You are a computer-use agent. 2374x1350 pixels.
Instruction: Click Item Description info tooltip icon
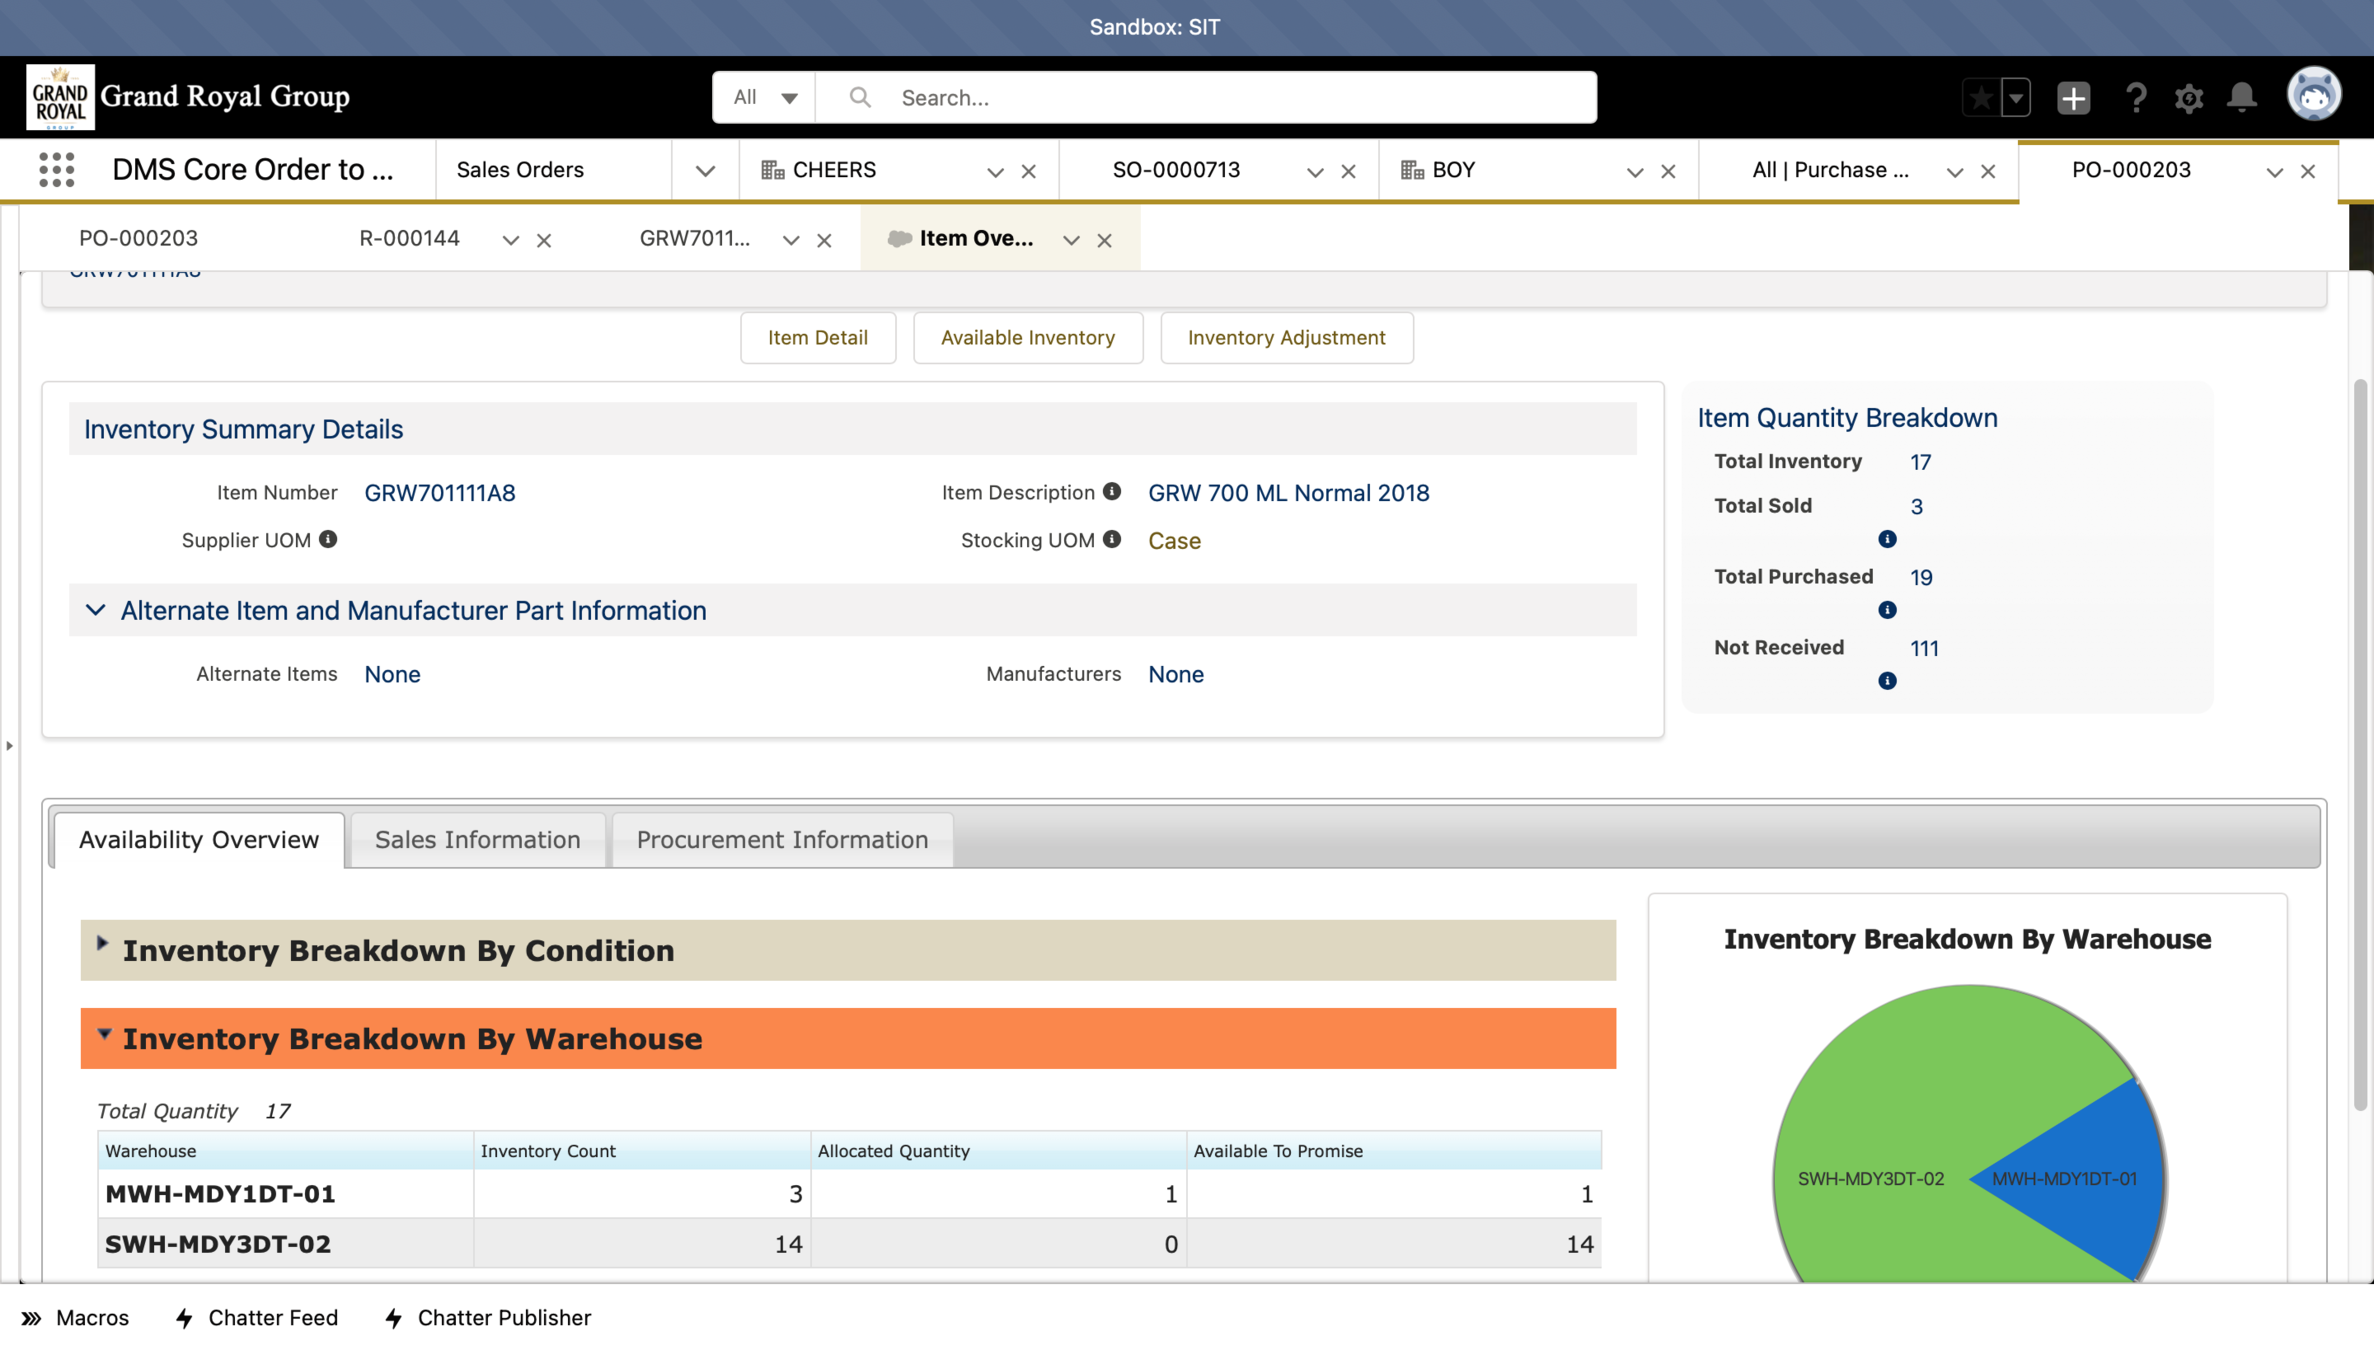[1112, 491]
